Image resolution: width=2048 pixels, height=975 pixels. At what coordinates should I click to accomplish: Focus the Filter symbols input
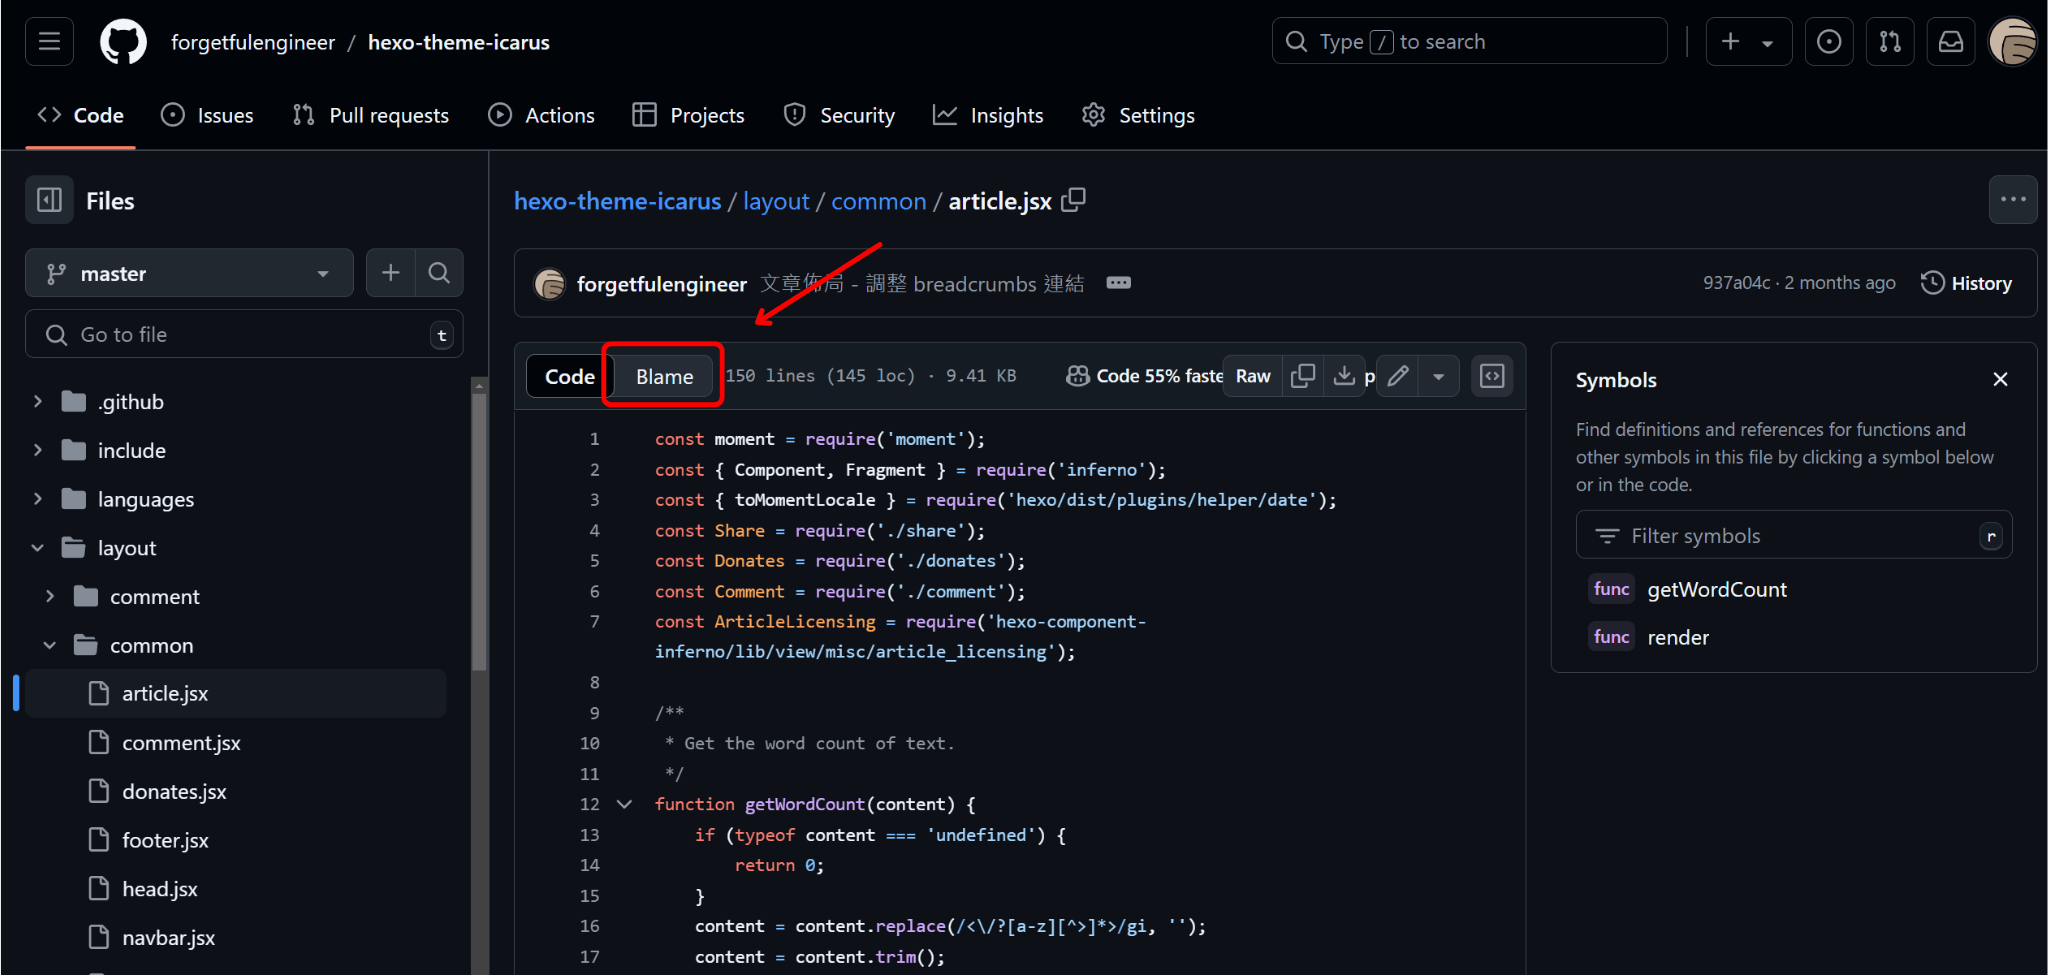[1794, 535]
